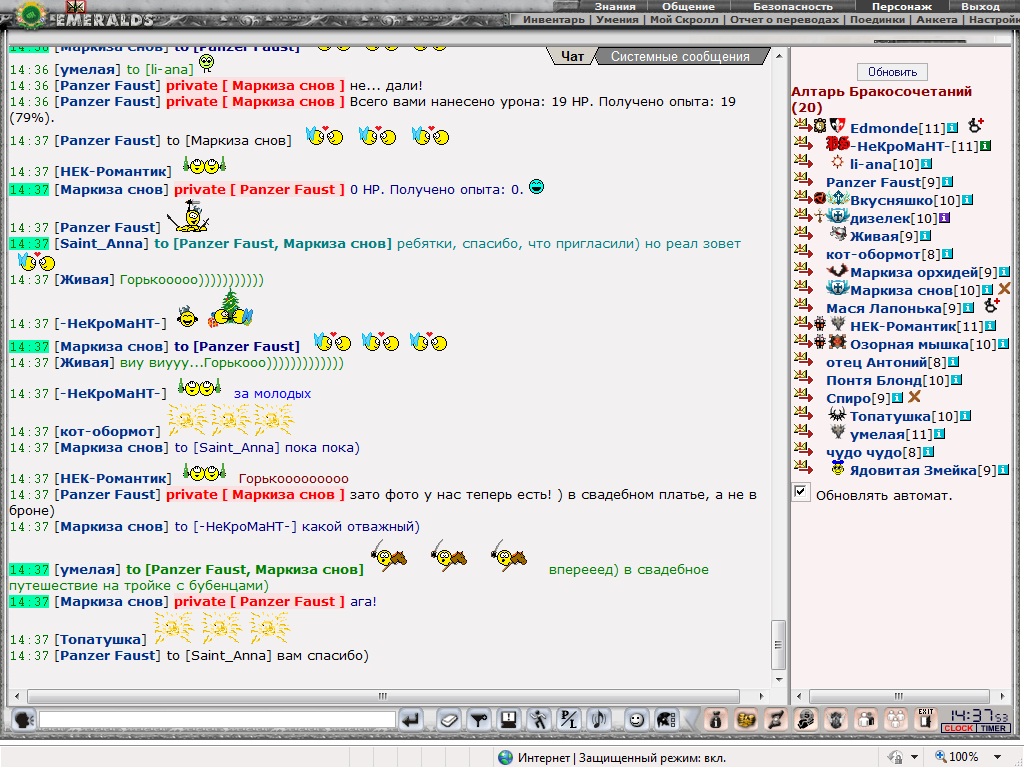Open the Персонаж menu
This screenshot has width=1024, height=768.
[902, 7]
